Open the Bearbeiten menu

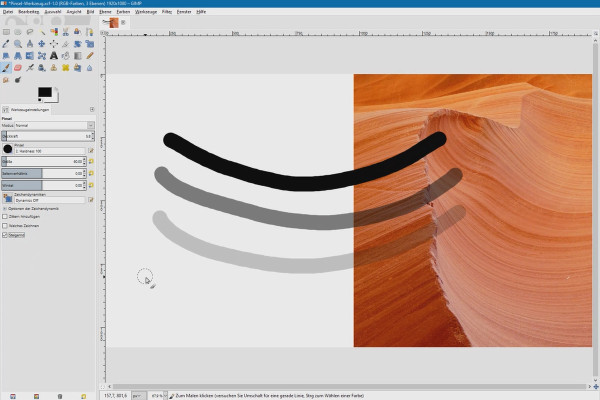click(x=29, y=12)
